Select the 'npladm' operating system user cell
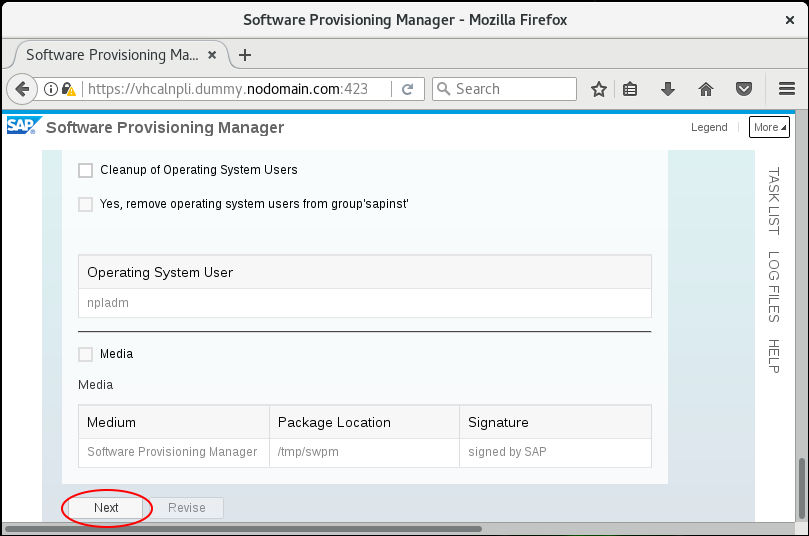Viewport: 809px width, 536px height. point(365,303)
